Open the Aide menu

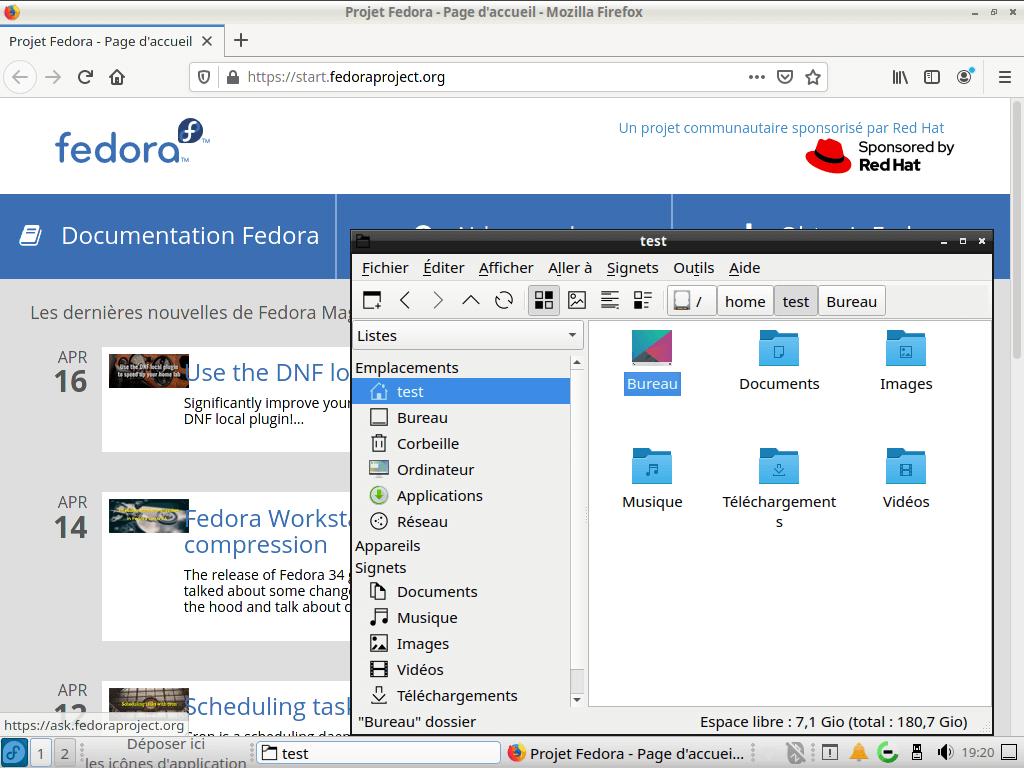tap(744, 268)
